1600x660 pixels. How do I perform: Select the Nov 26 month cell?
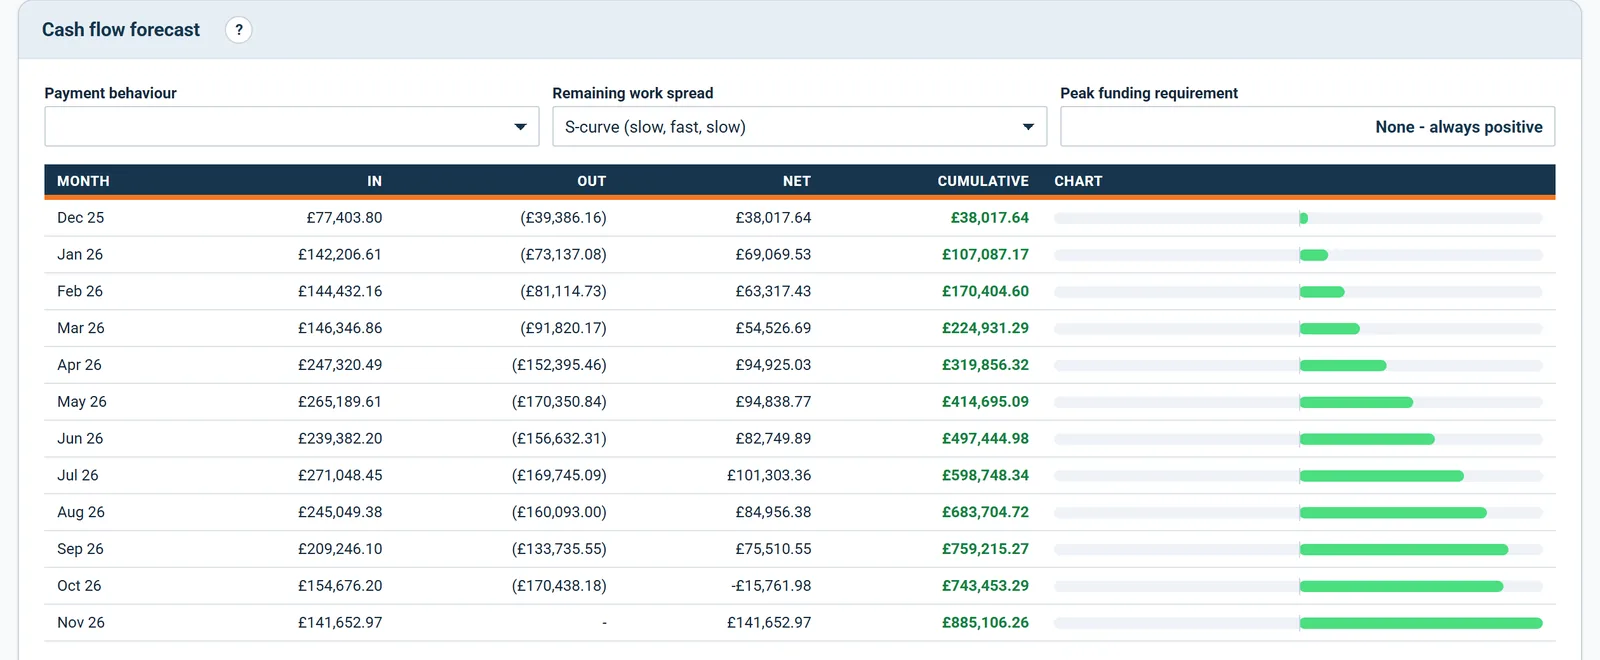(x=81, y=623)
